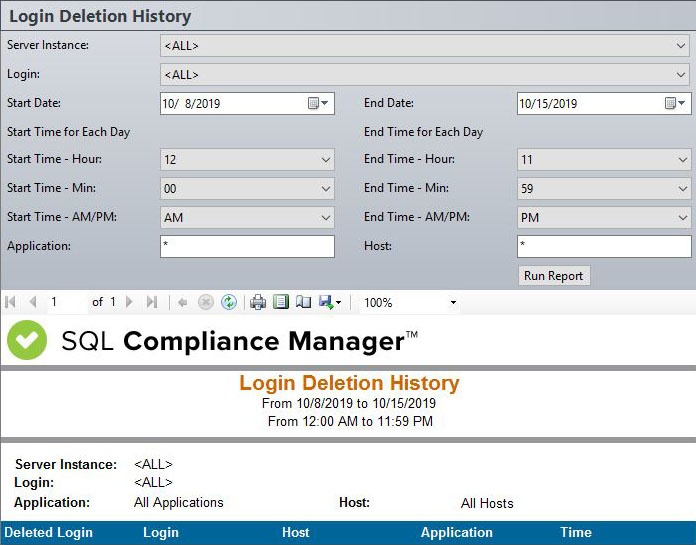Expand the Login dropdown list
The height and width of the screenshot is (545, 696).
(x=681, y=75)
